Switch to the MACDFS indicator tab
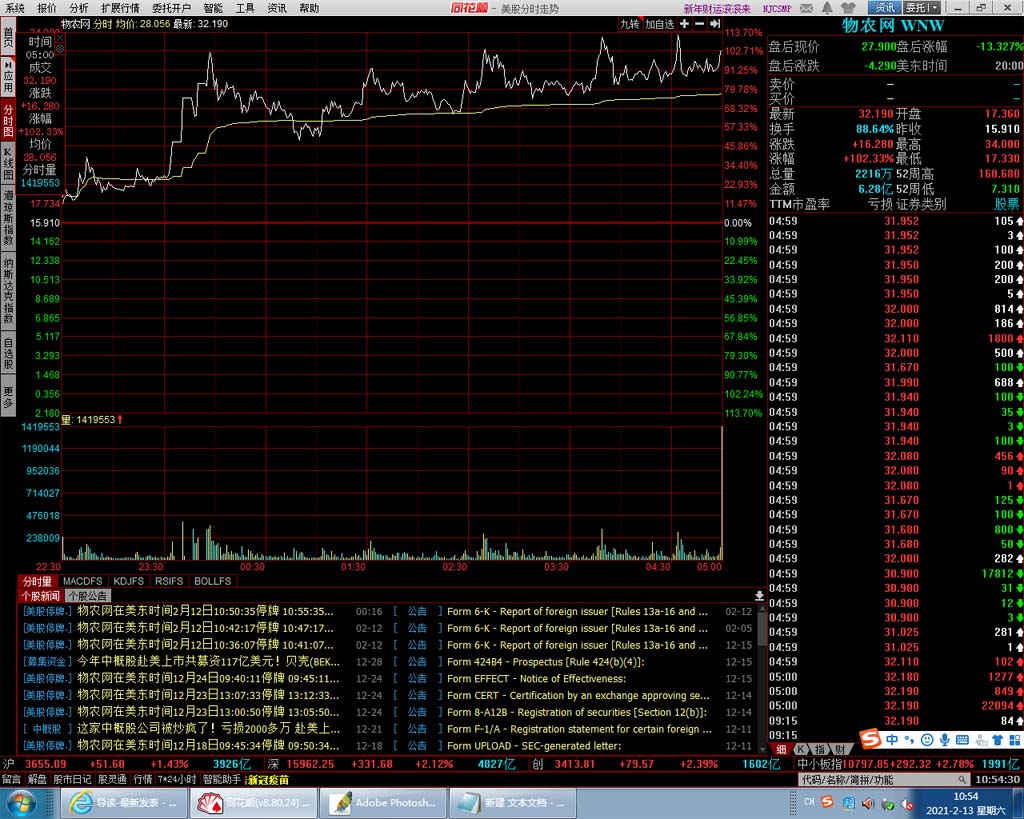 pyautogui.click(x=83, y=581)
